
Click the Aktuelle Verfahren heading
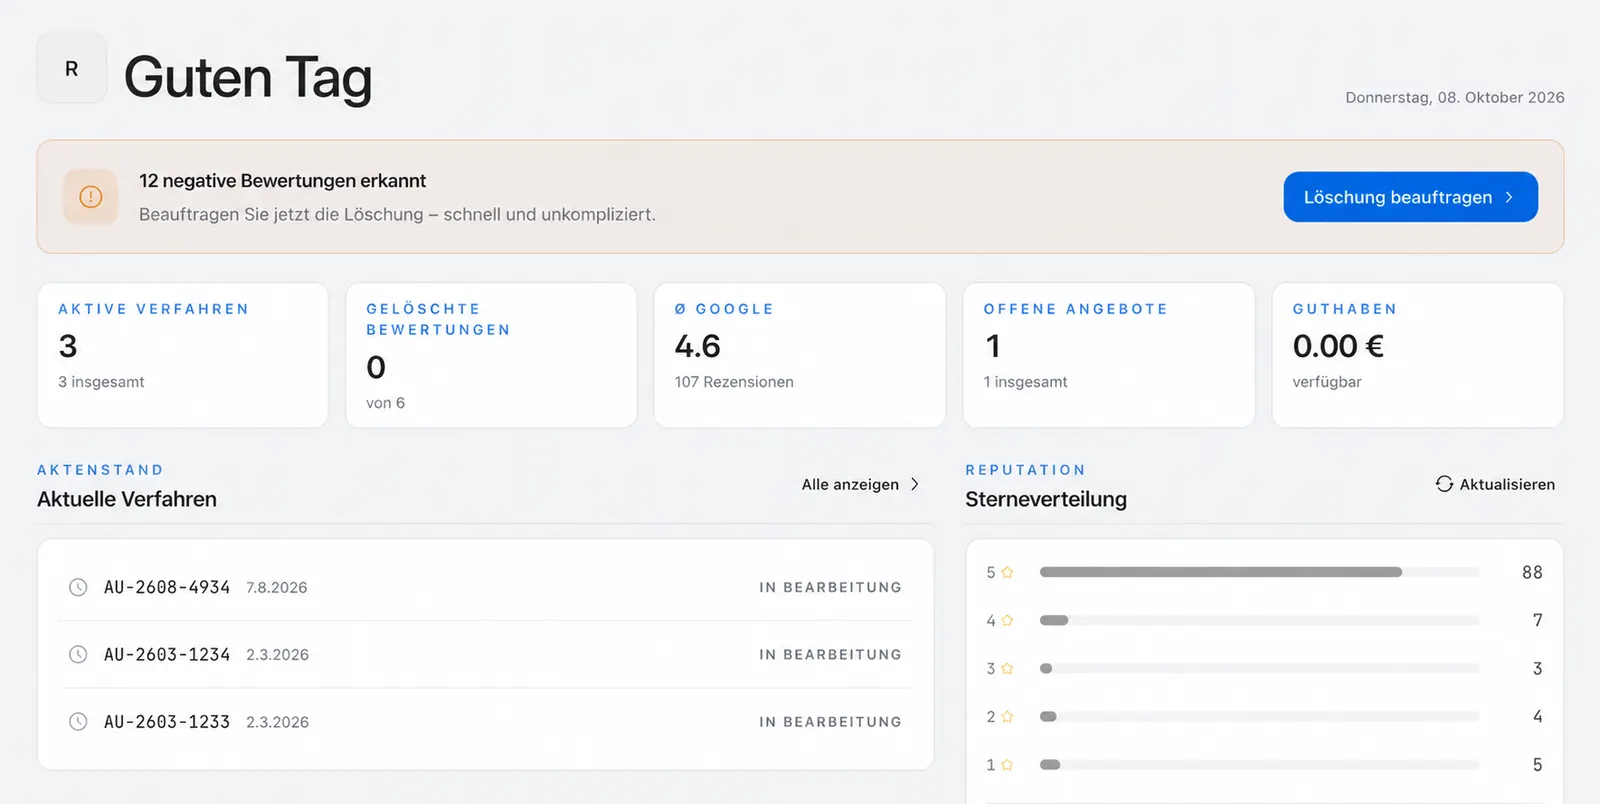point(127,499)
